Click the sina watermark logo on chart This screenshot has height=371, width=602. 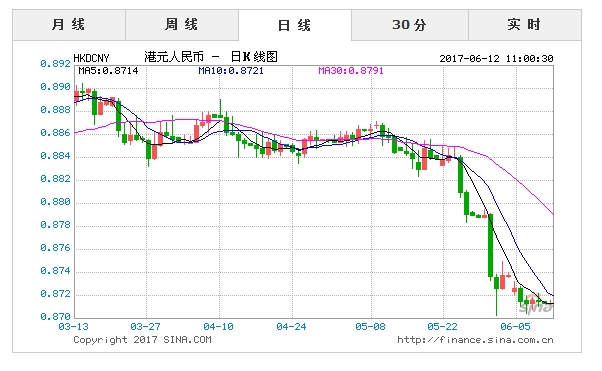pyautogui.click(x=538, y=304)
